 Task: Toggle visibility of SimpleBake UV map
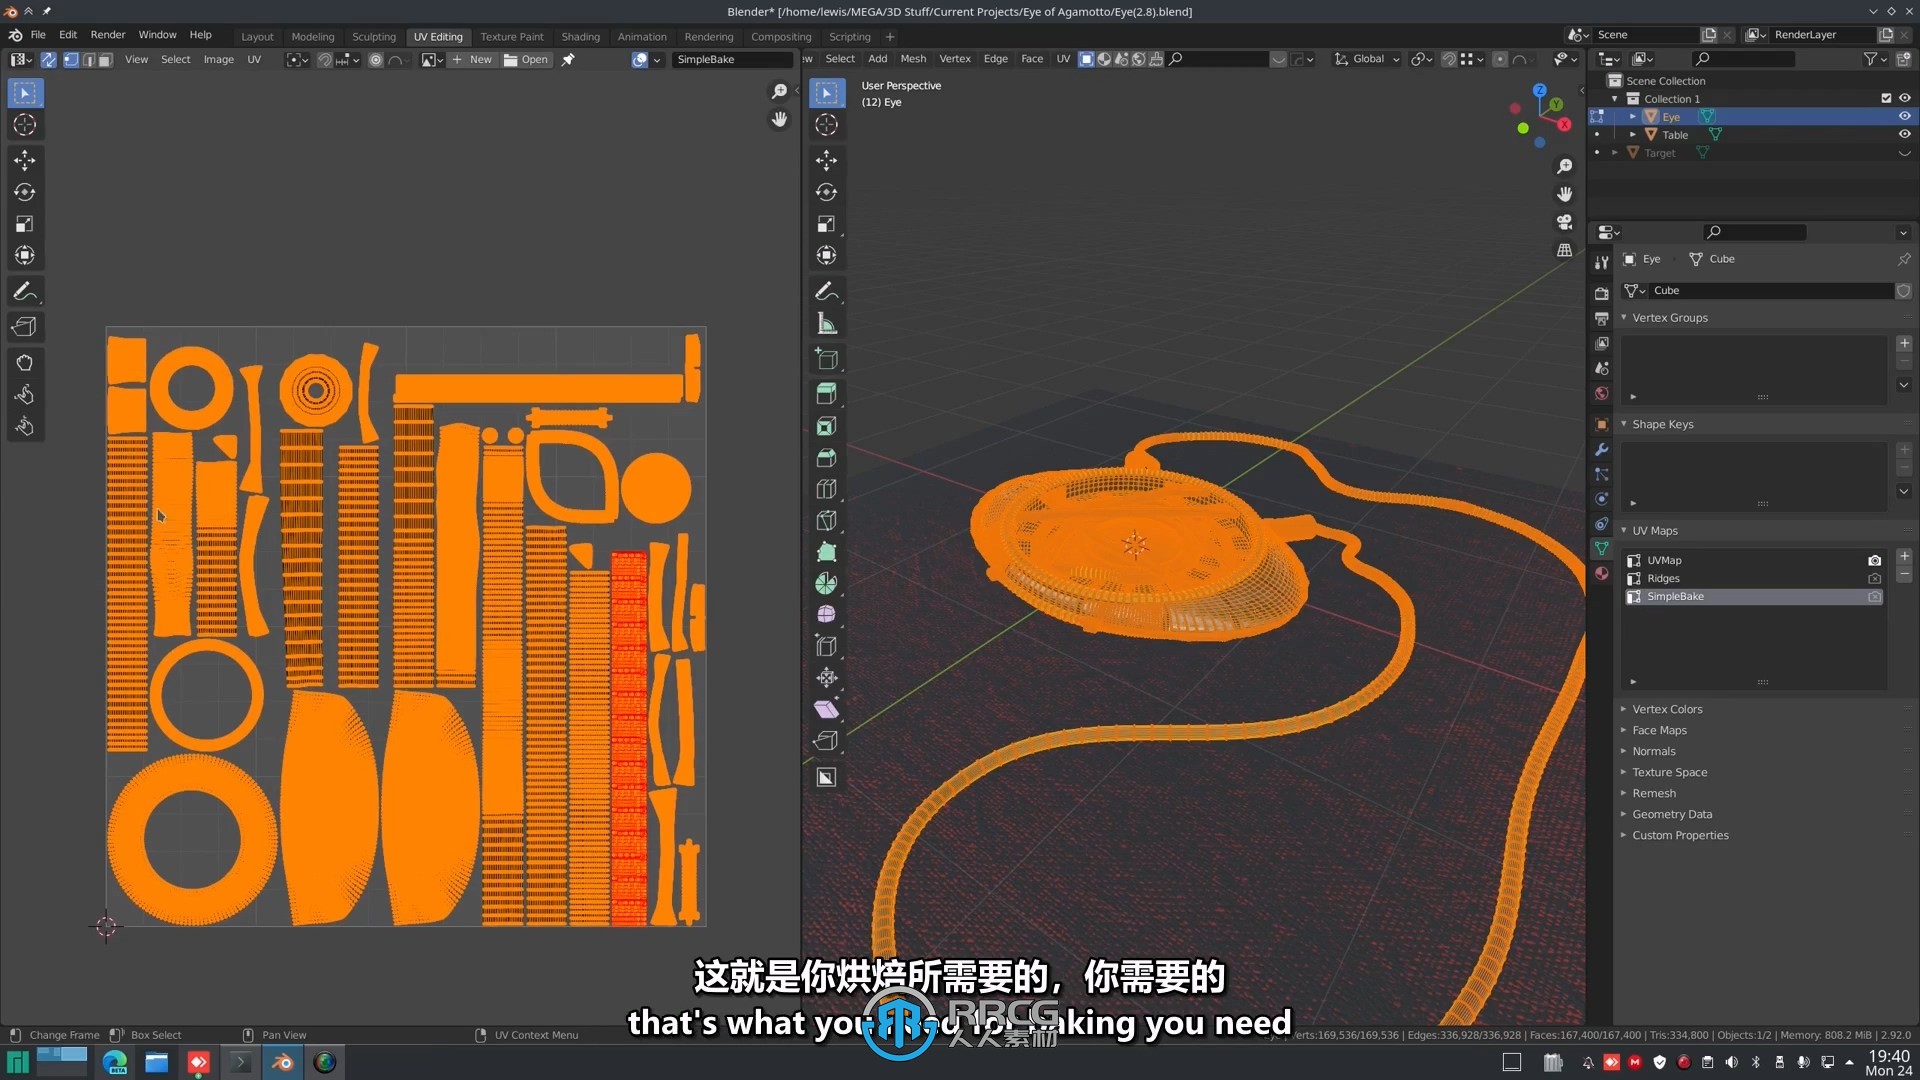pos(1873,595)
